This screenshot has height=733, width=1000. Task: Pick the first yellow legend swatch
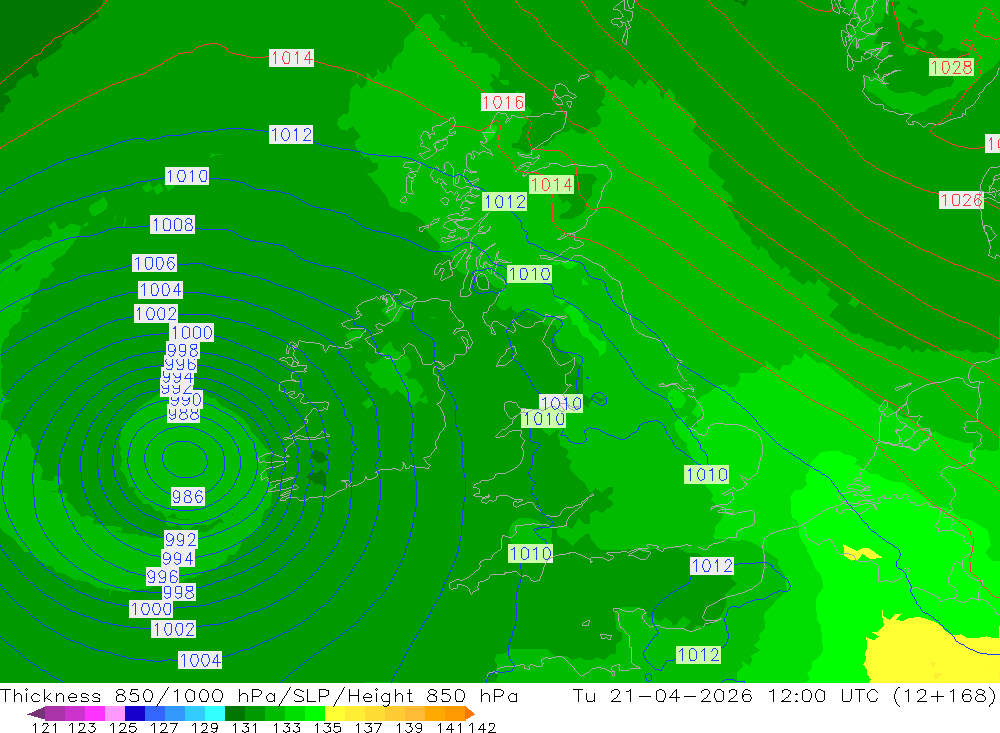tap(335, 713)
